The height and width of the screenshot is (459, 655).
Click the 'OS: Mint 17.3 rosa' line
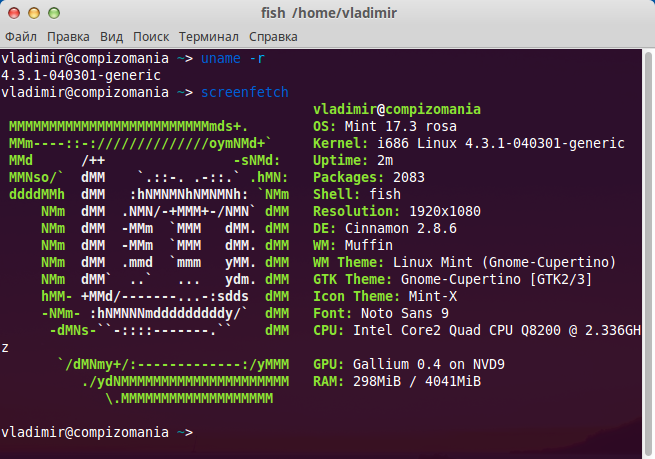click(x=385, y=127)
